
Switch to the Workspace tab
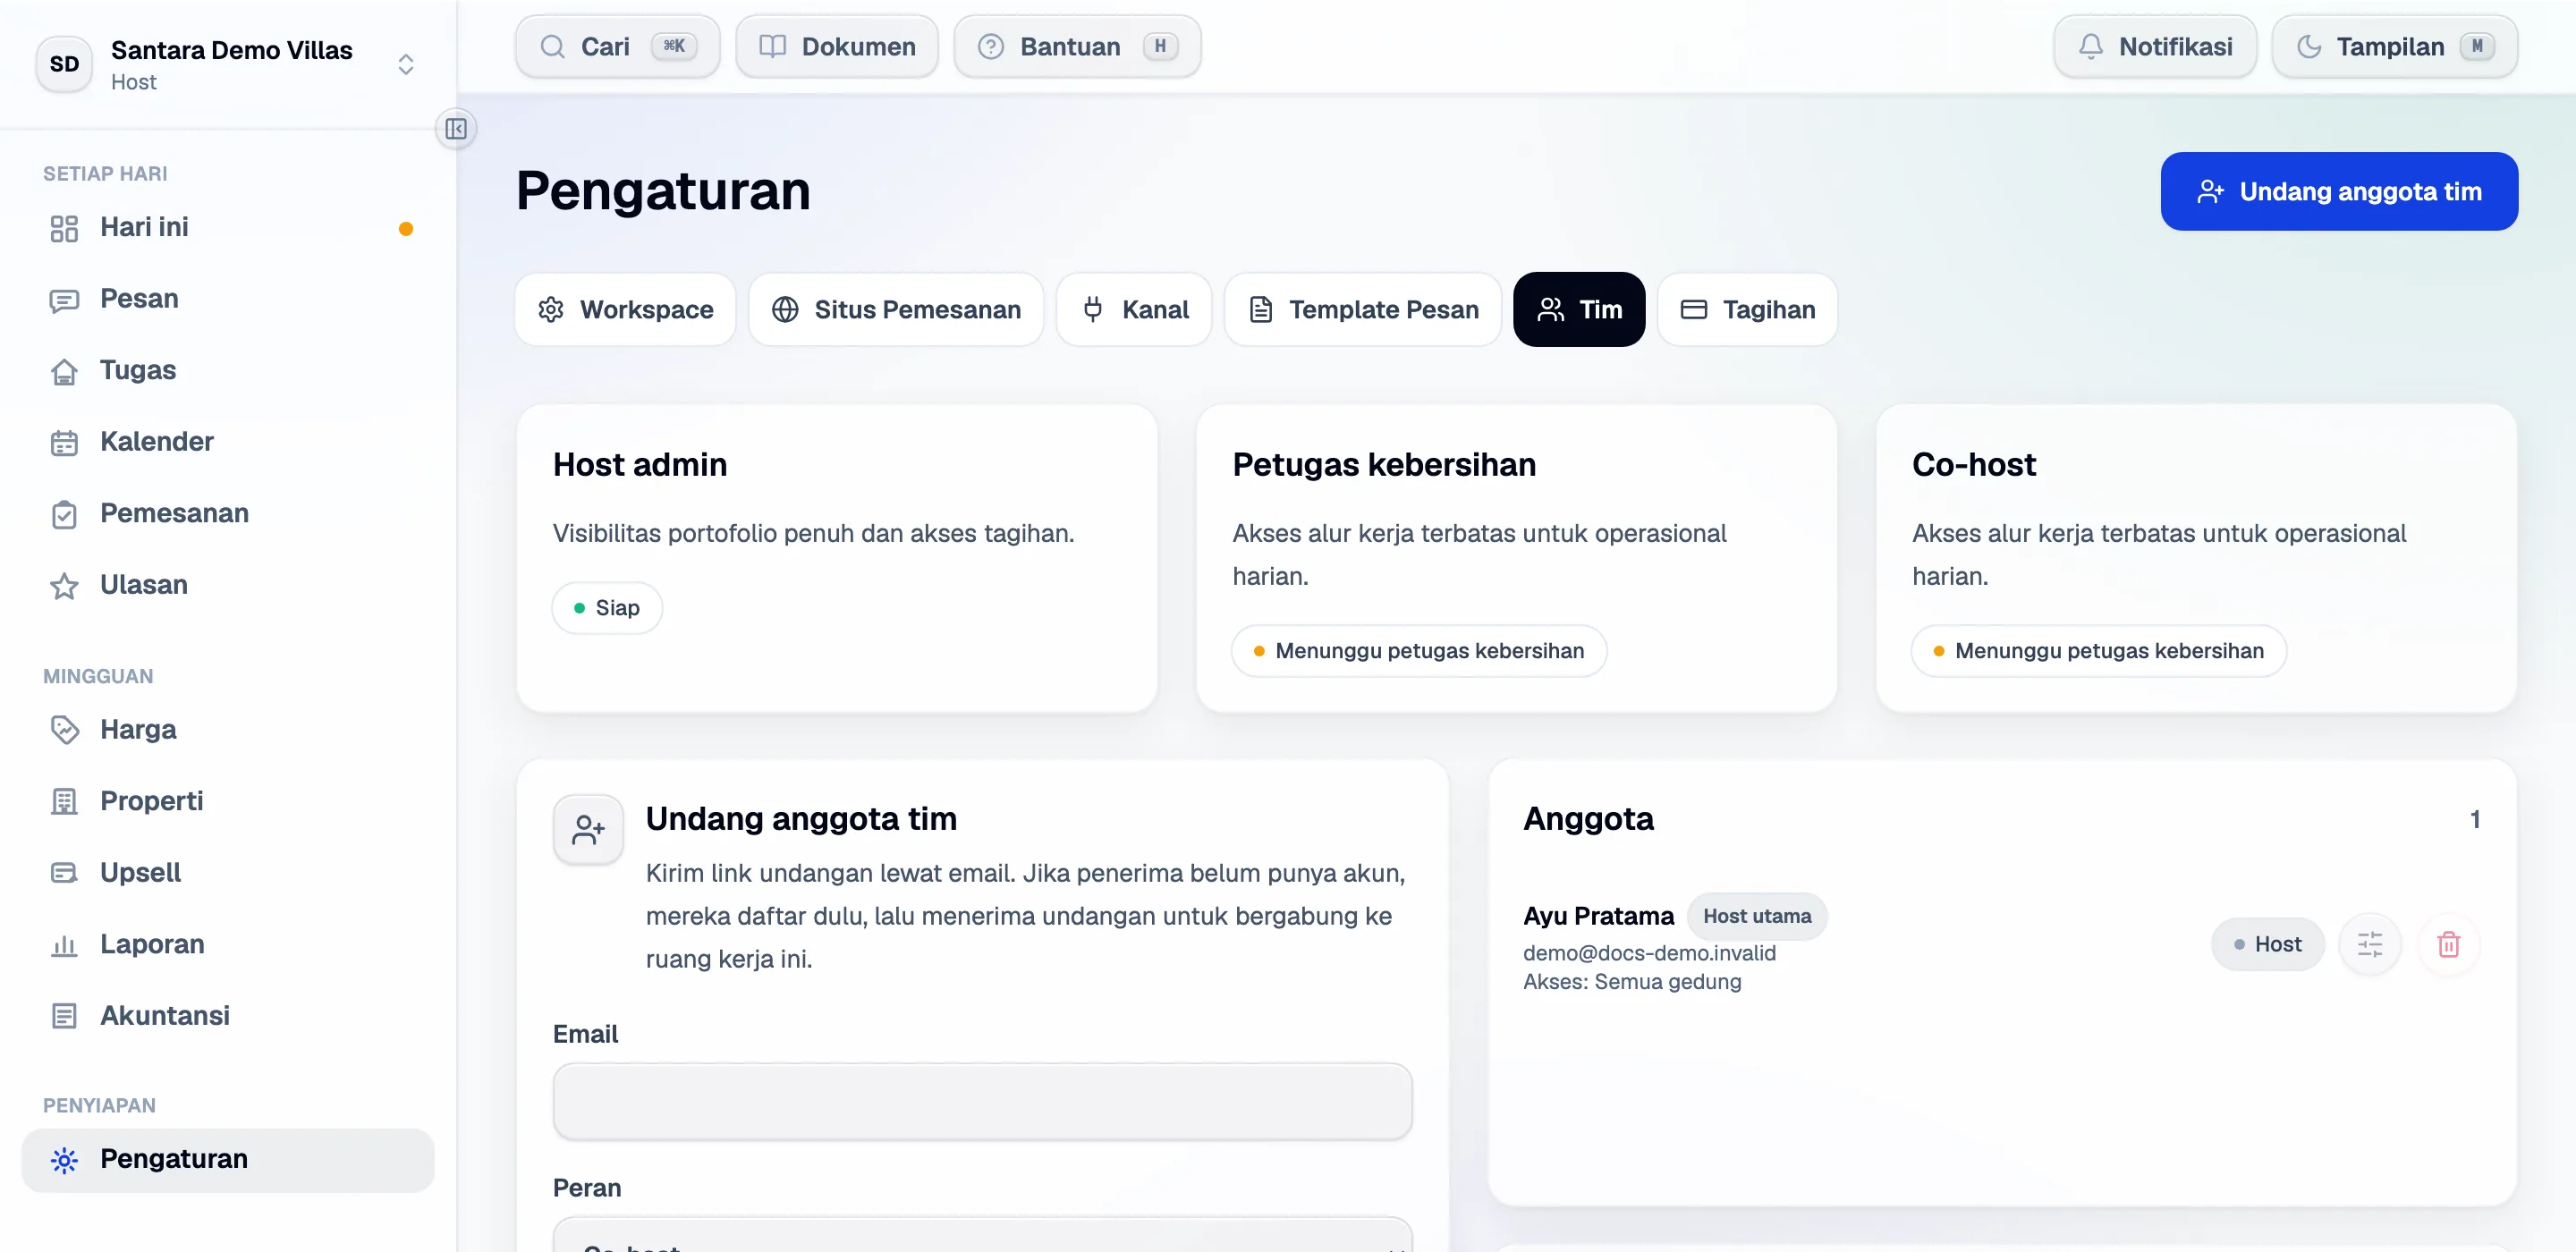625,310
